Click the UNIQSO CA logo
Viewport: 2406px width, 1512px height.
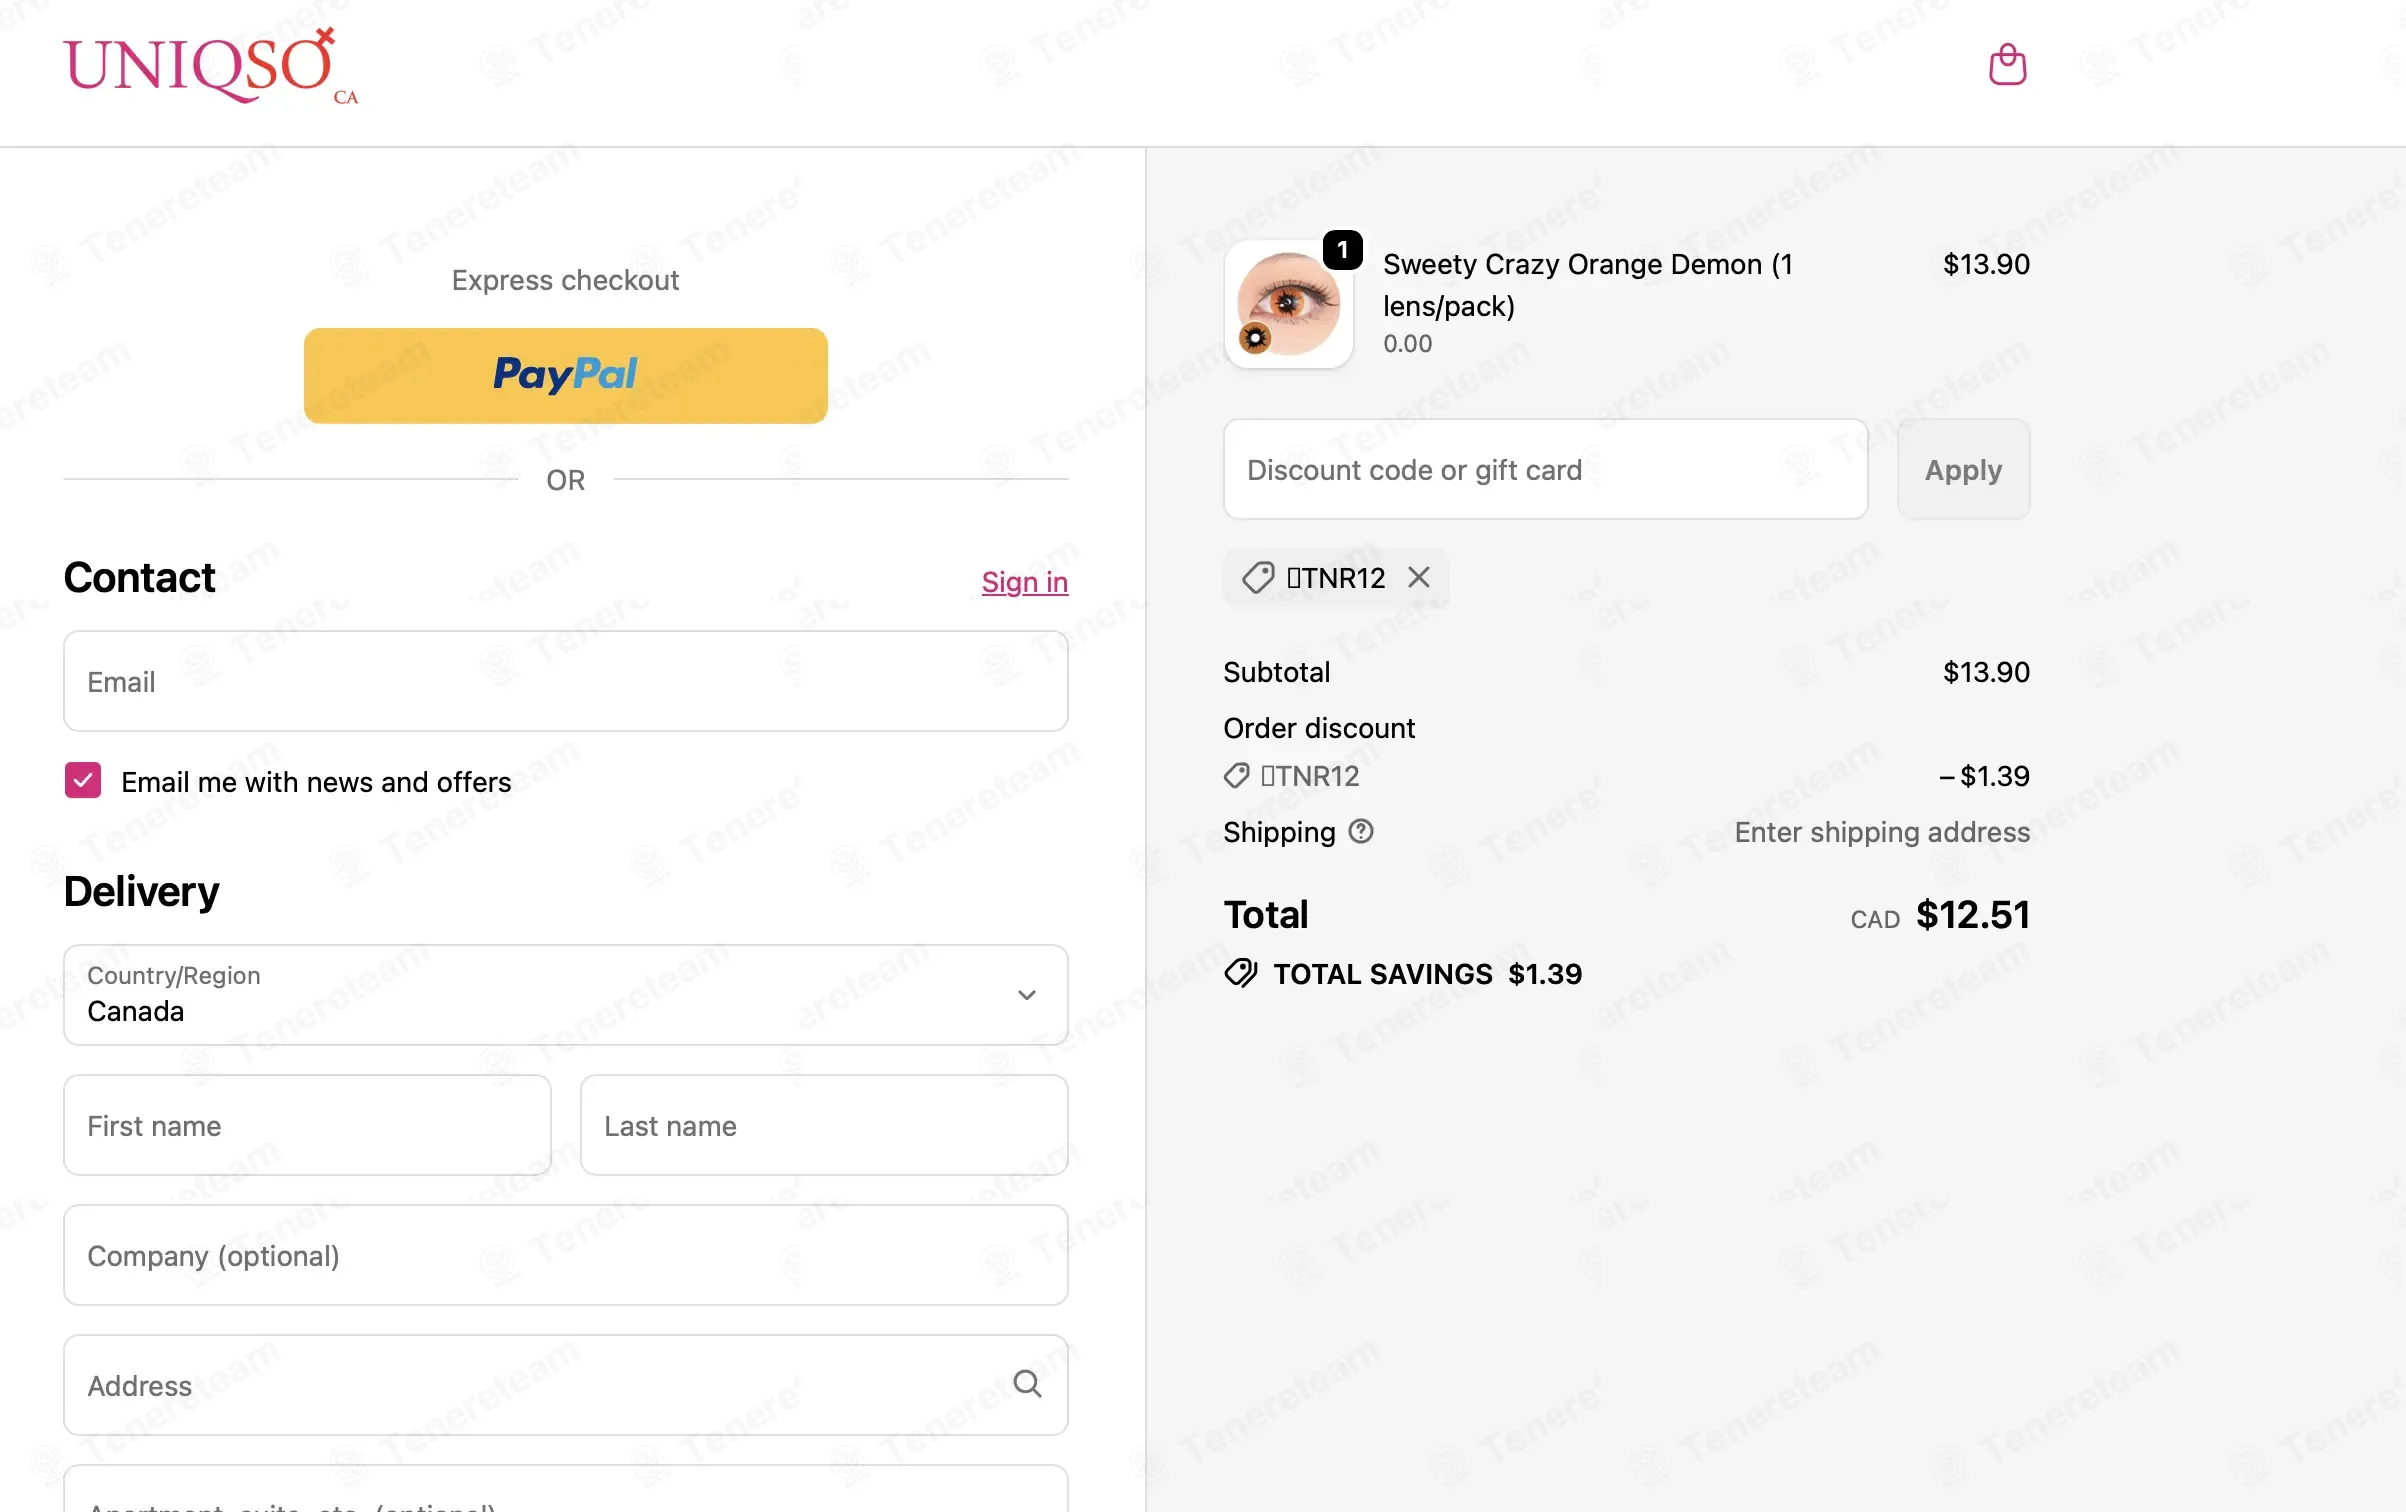(211, 66)
